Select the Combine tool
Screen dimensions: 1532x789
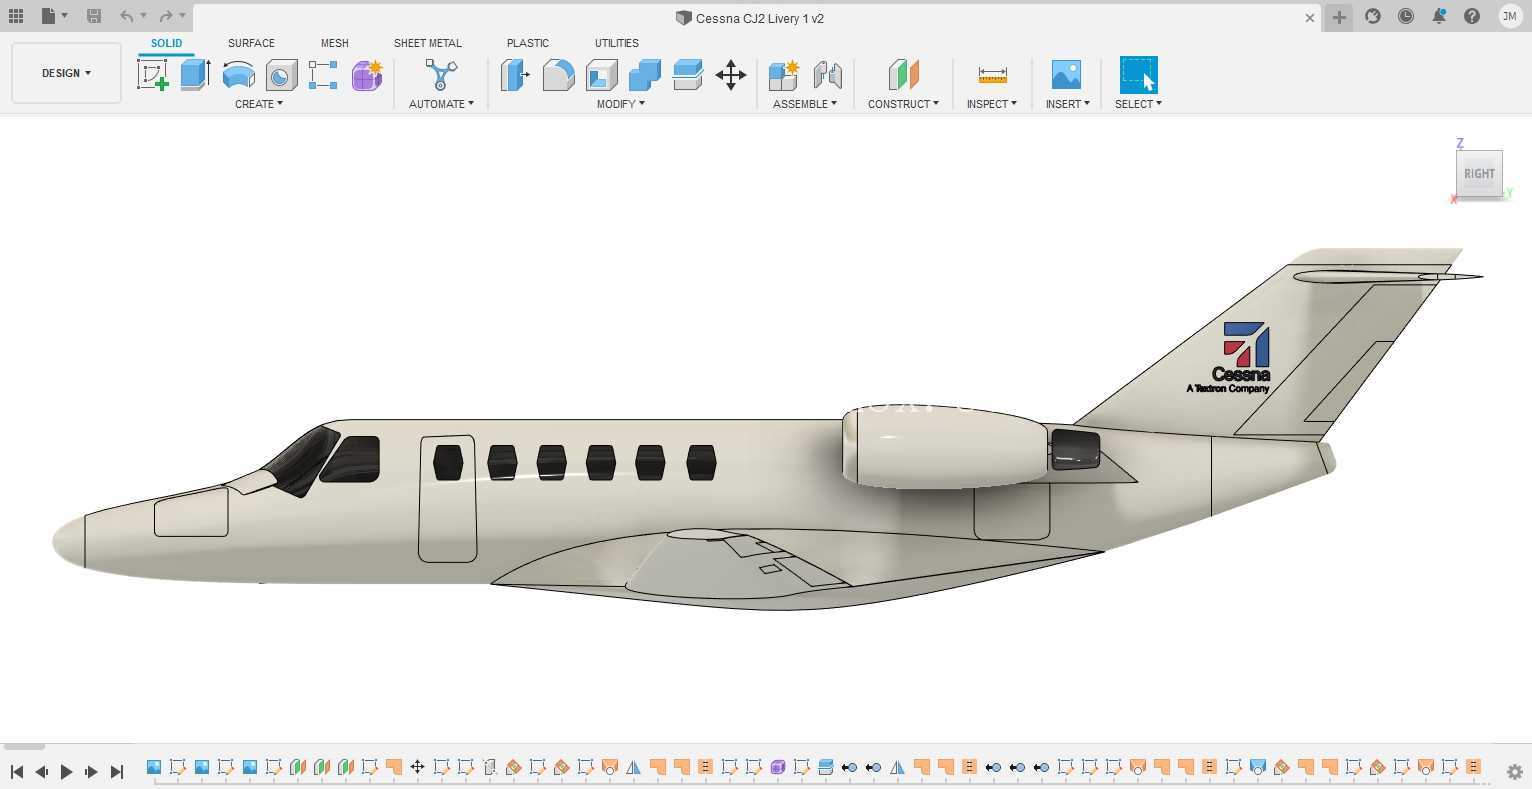[x=644, y=75]
